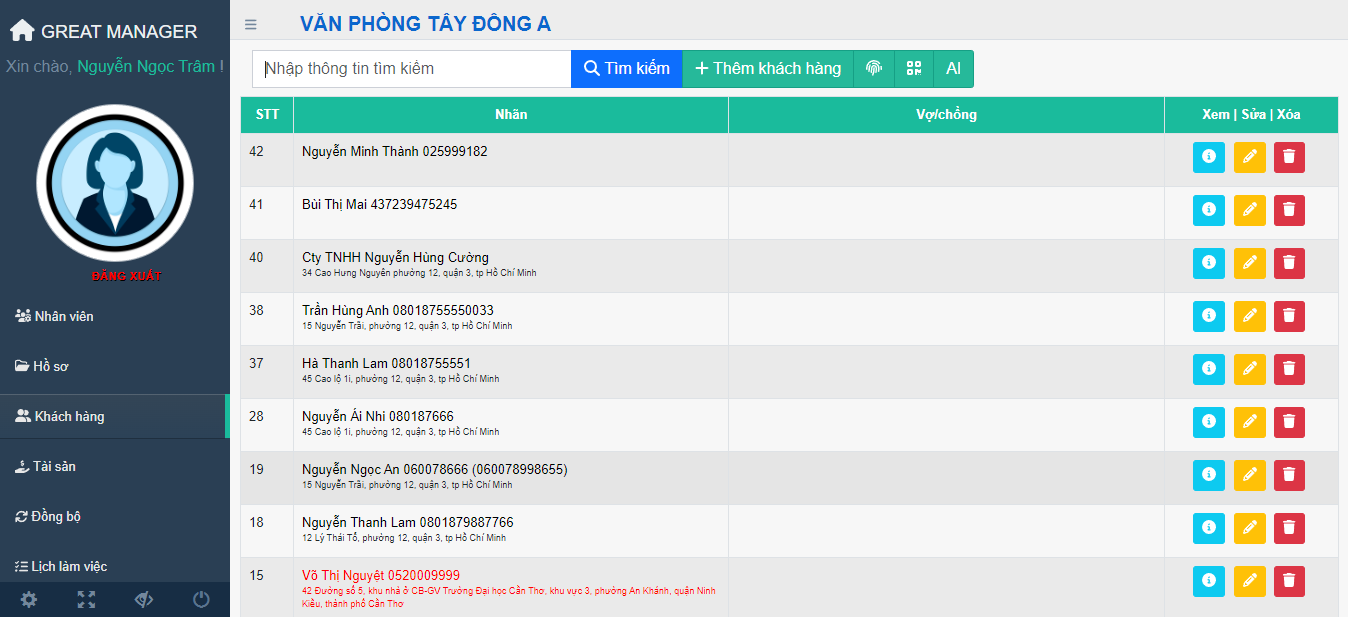Click the AI button in toolbar
Viewport: 1348px width, 617px height.
[x=953, y=69]
